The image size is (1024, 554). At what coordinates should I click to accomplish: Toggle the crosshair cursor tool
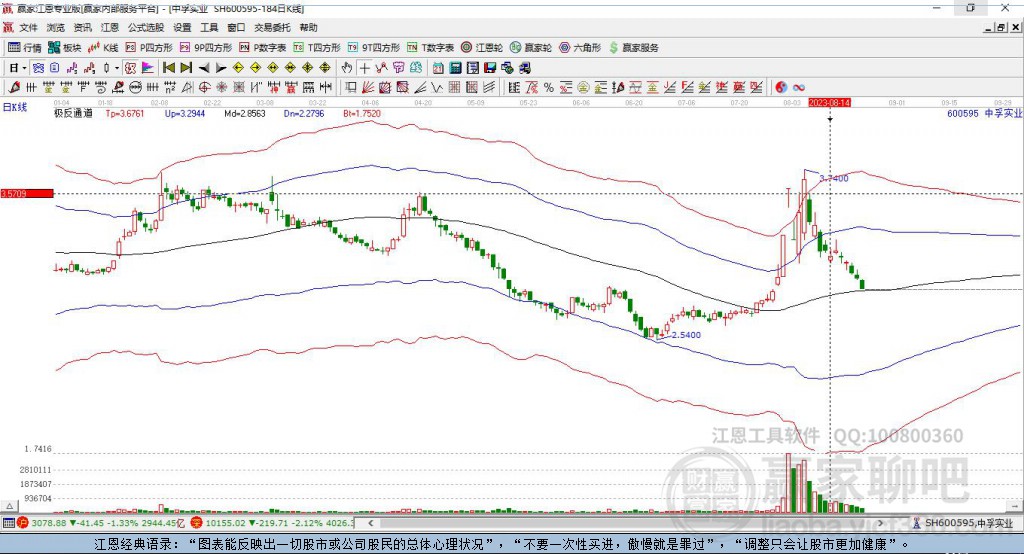(364, 68)
